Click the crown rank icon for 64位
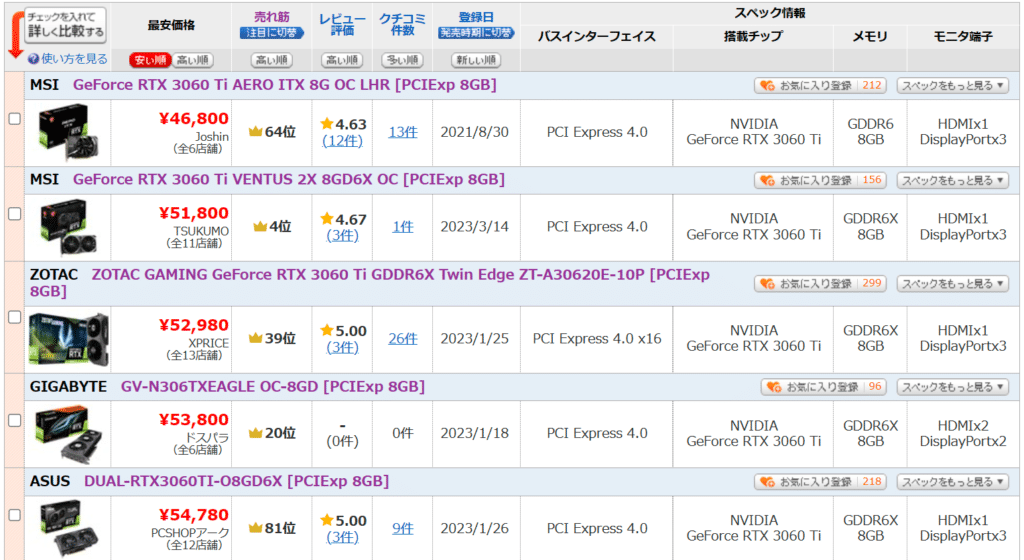Viewport: 1024px width, 560px height. pos(255,132)
